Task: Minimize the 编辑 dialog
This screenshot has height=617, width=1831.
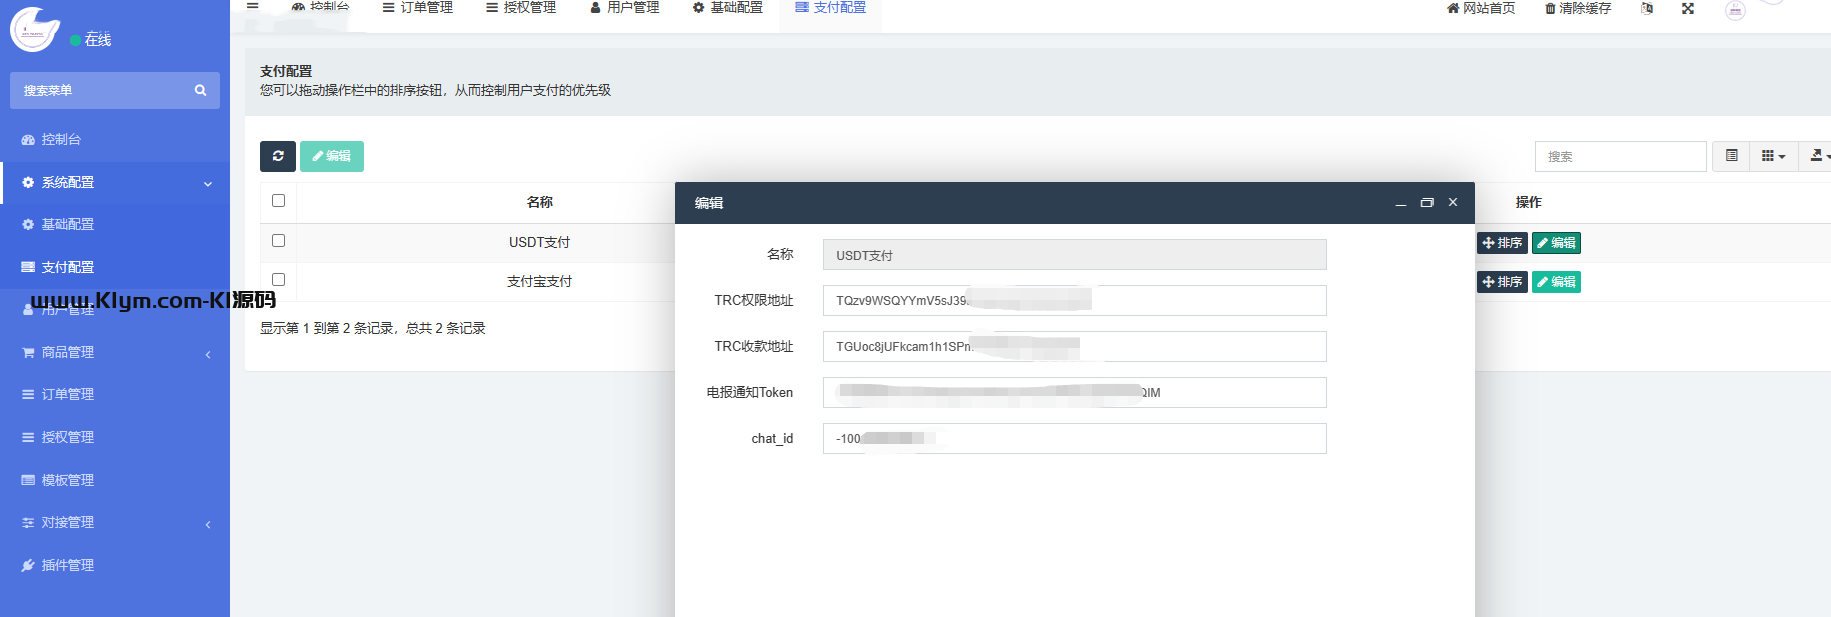Action: [1401, 203]
